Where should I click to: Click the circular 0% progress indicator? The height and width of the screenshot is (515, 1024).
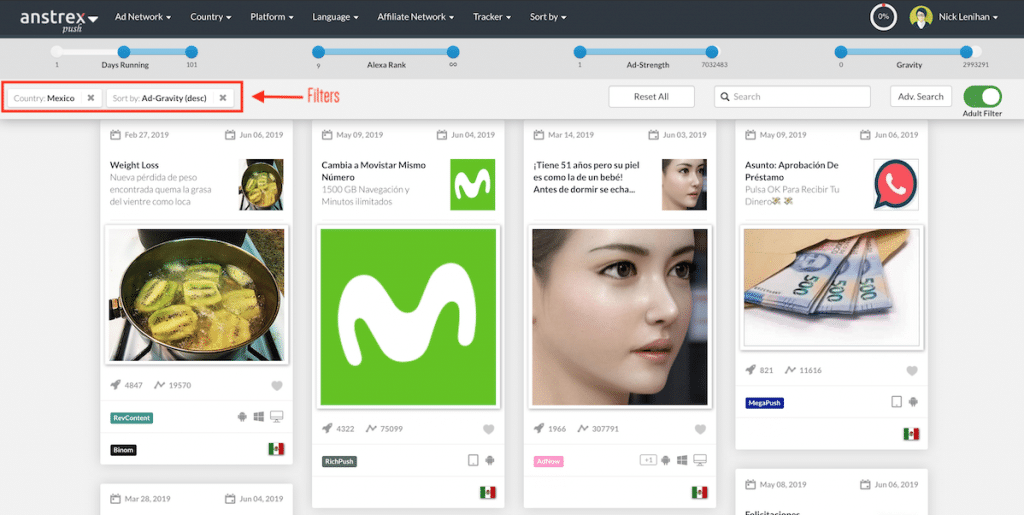click(883, 17)
